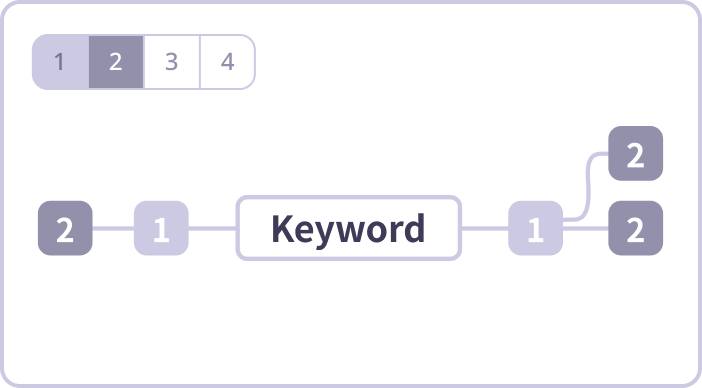Image resolution: width=702 pixels, height=388 pixels.
Task: Select depth level 1 in segmented control
Action: click(x=60, y=62)
